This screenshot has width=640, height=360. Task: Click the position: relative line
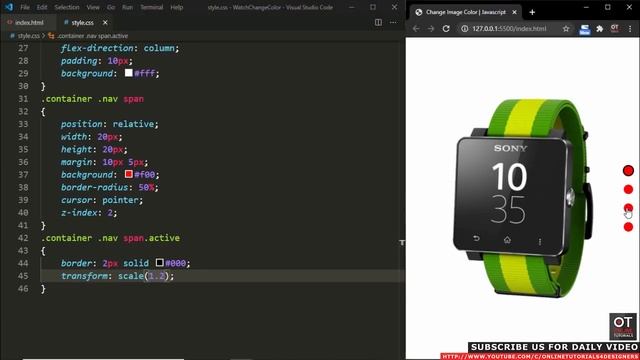click(109, 124)
